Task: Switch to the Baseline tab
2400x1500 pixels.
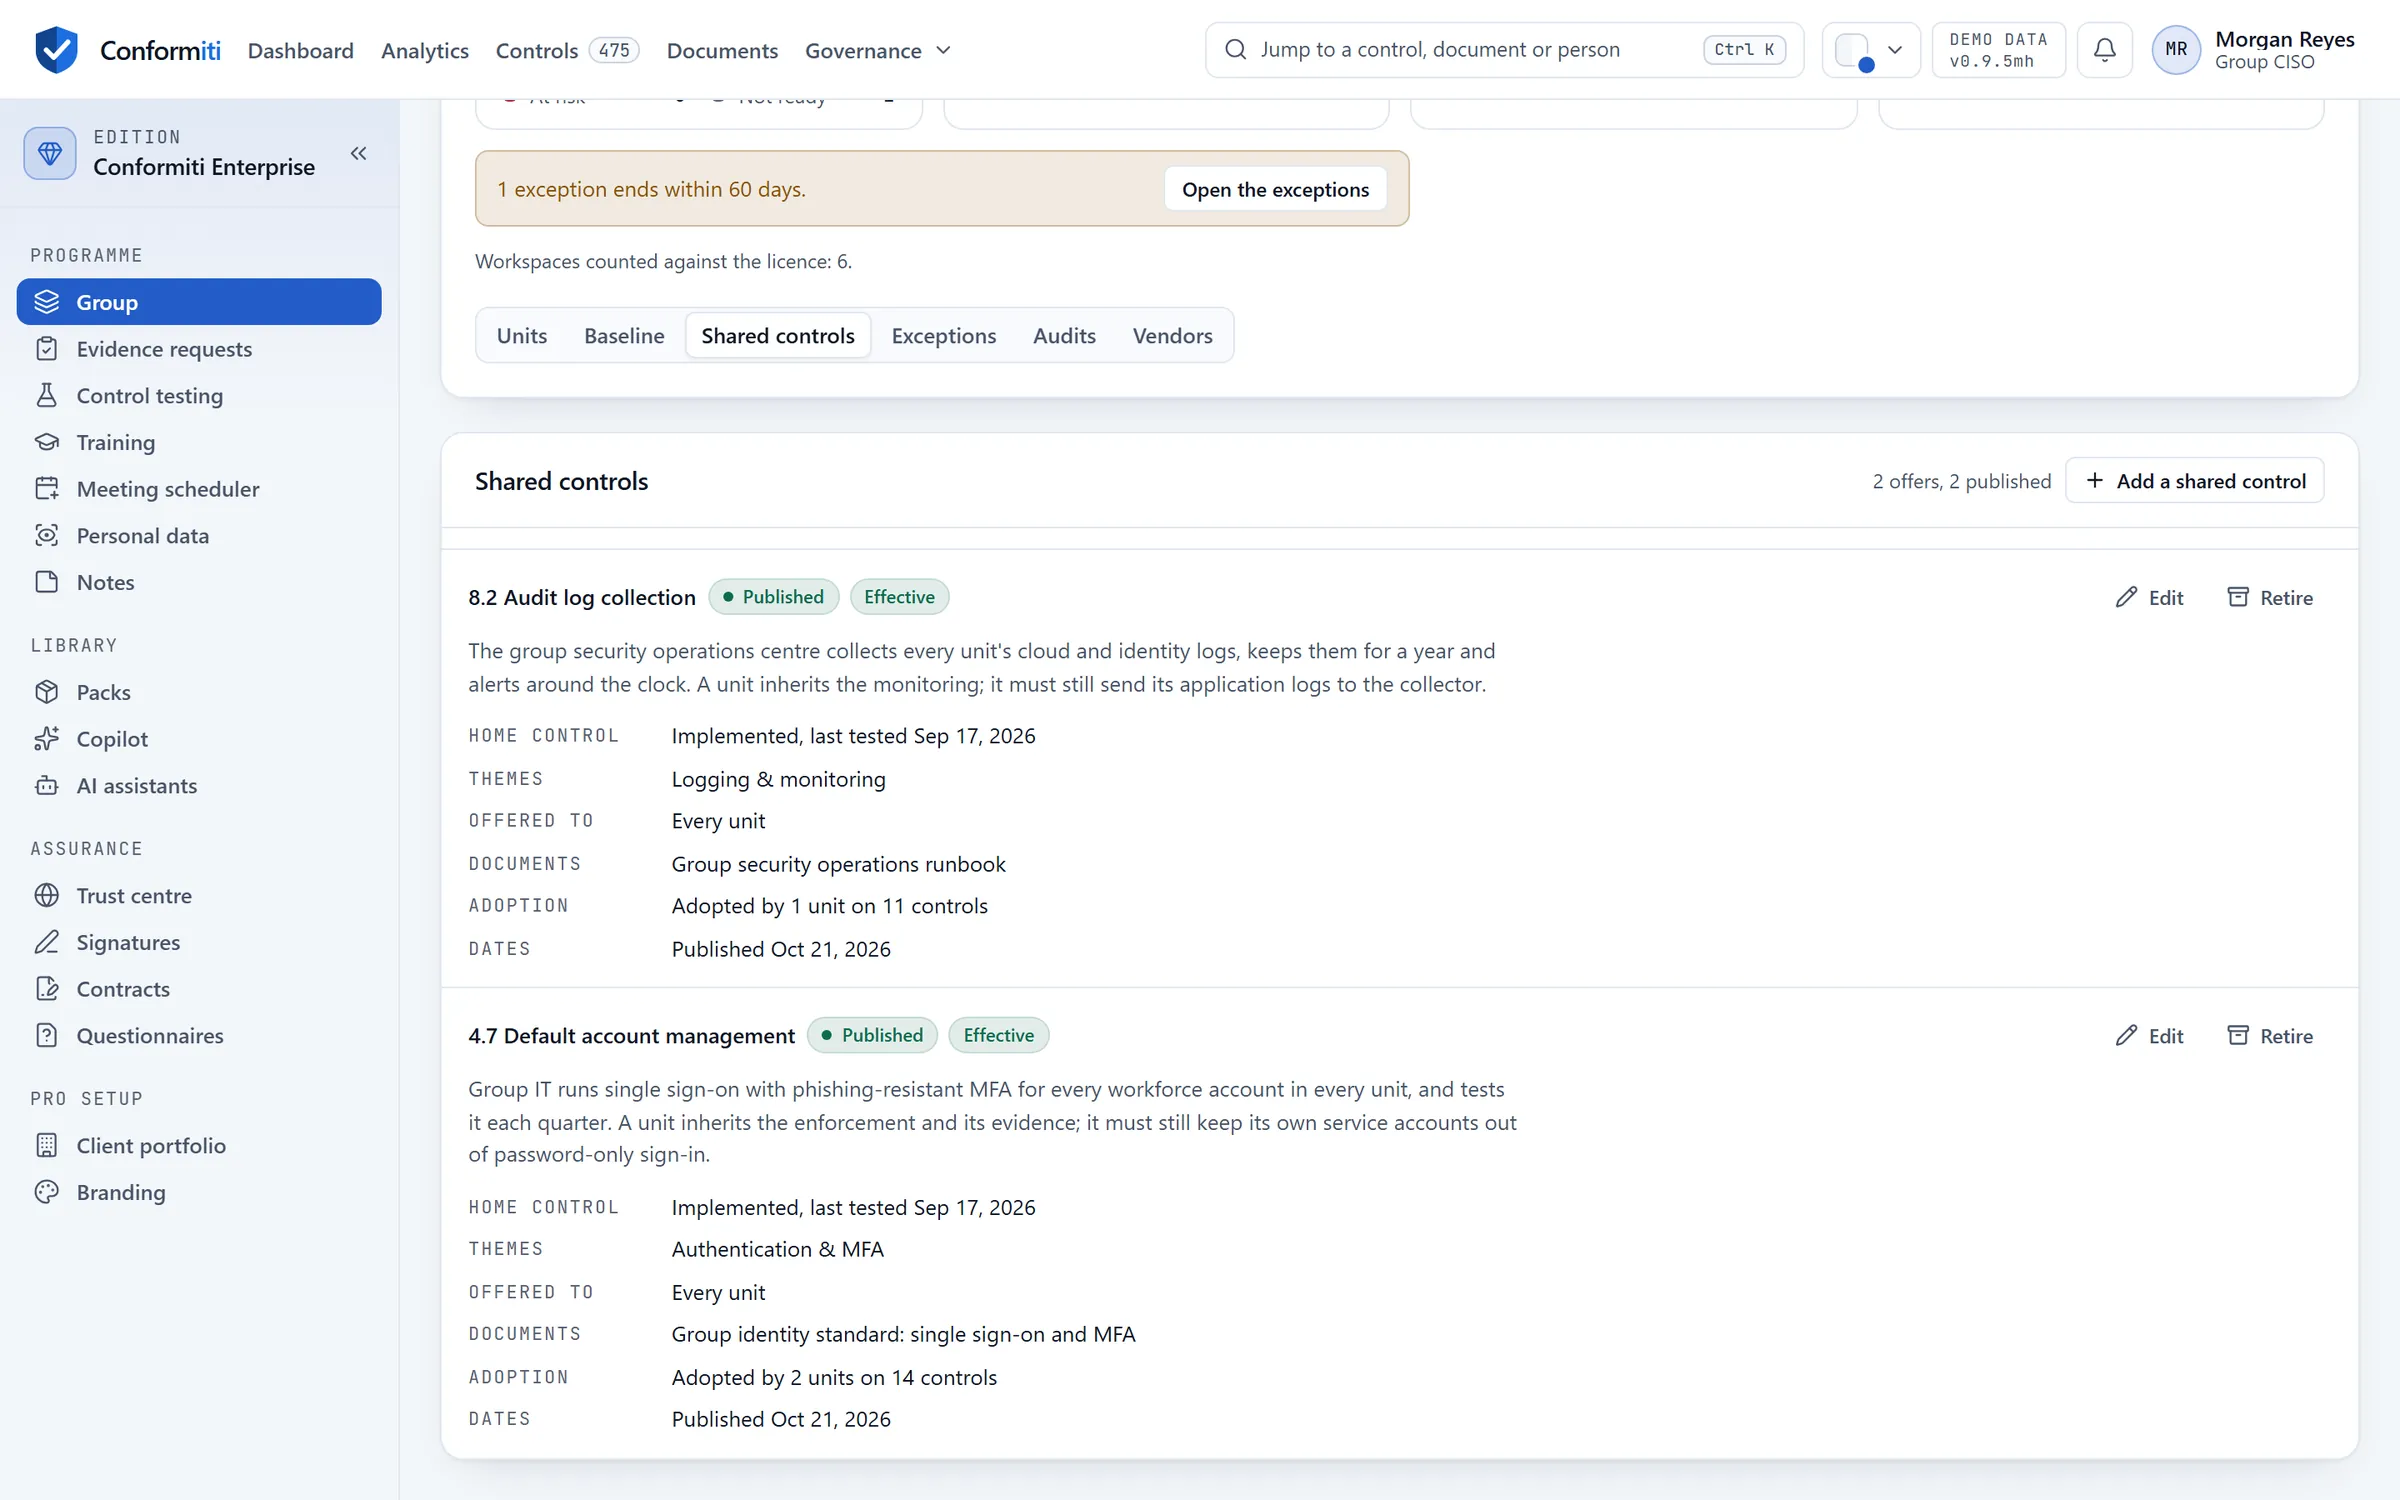Action: click(x=624, y=335)
